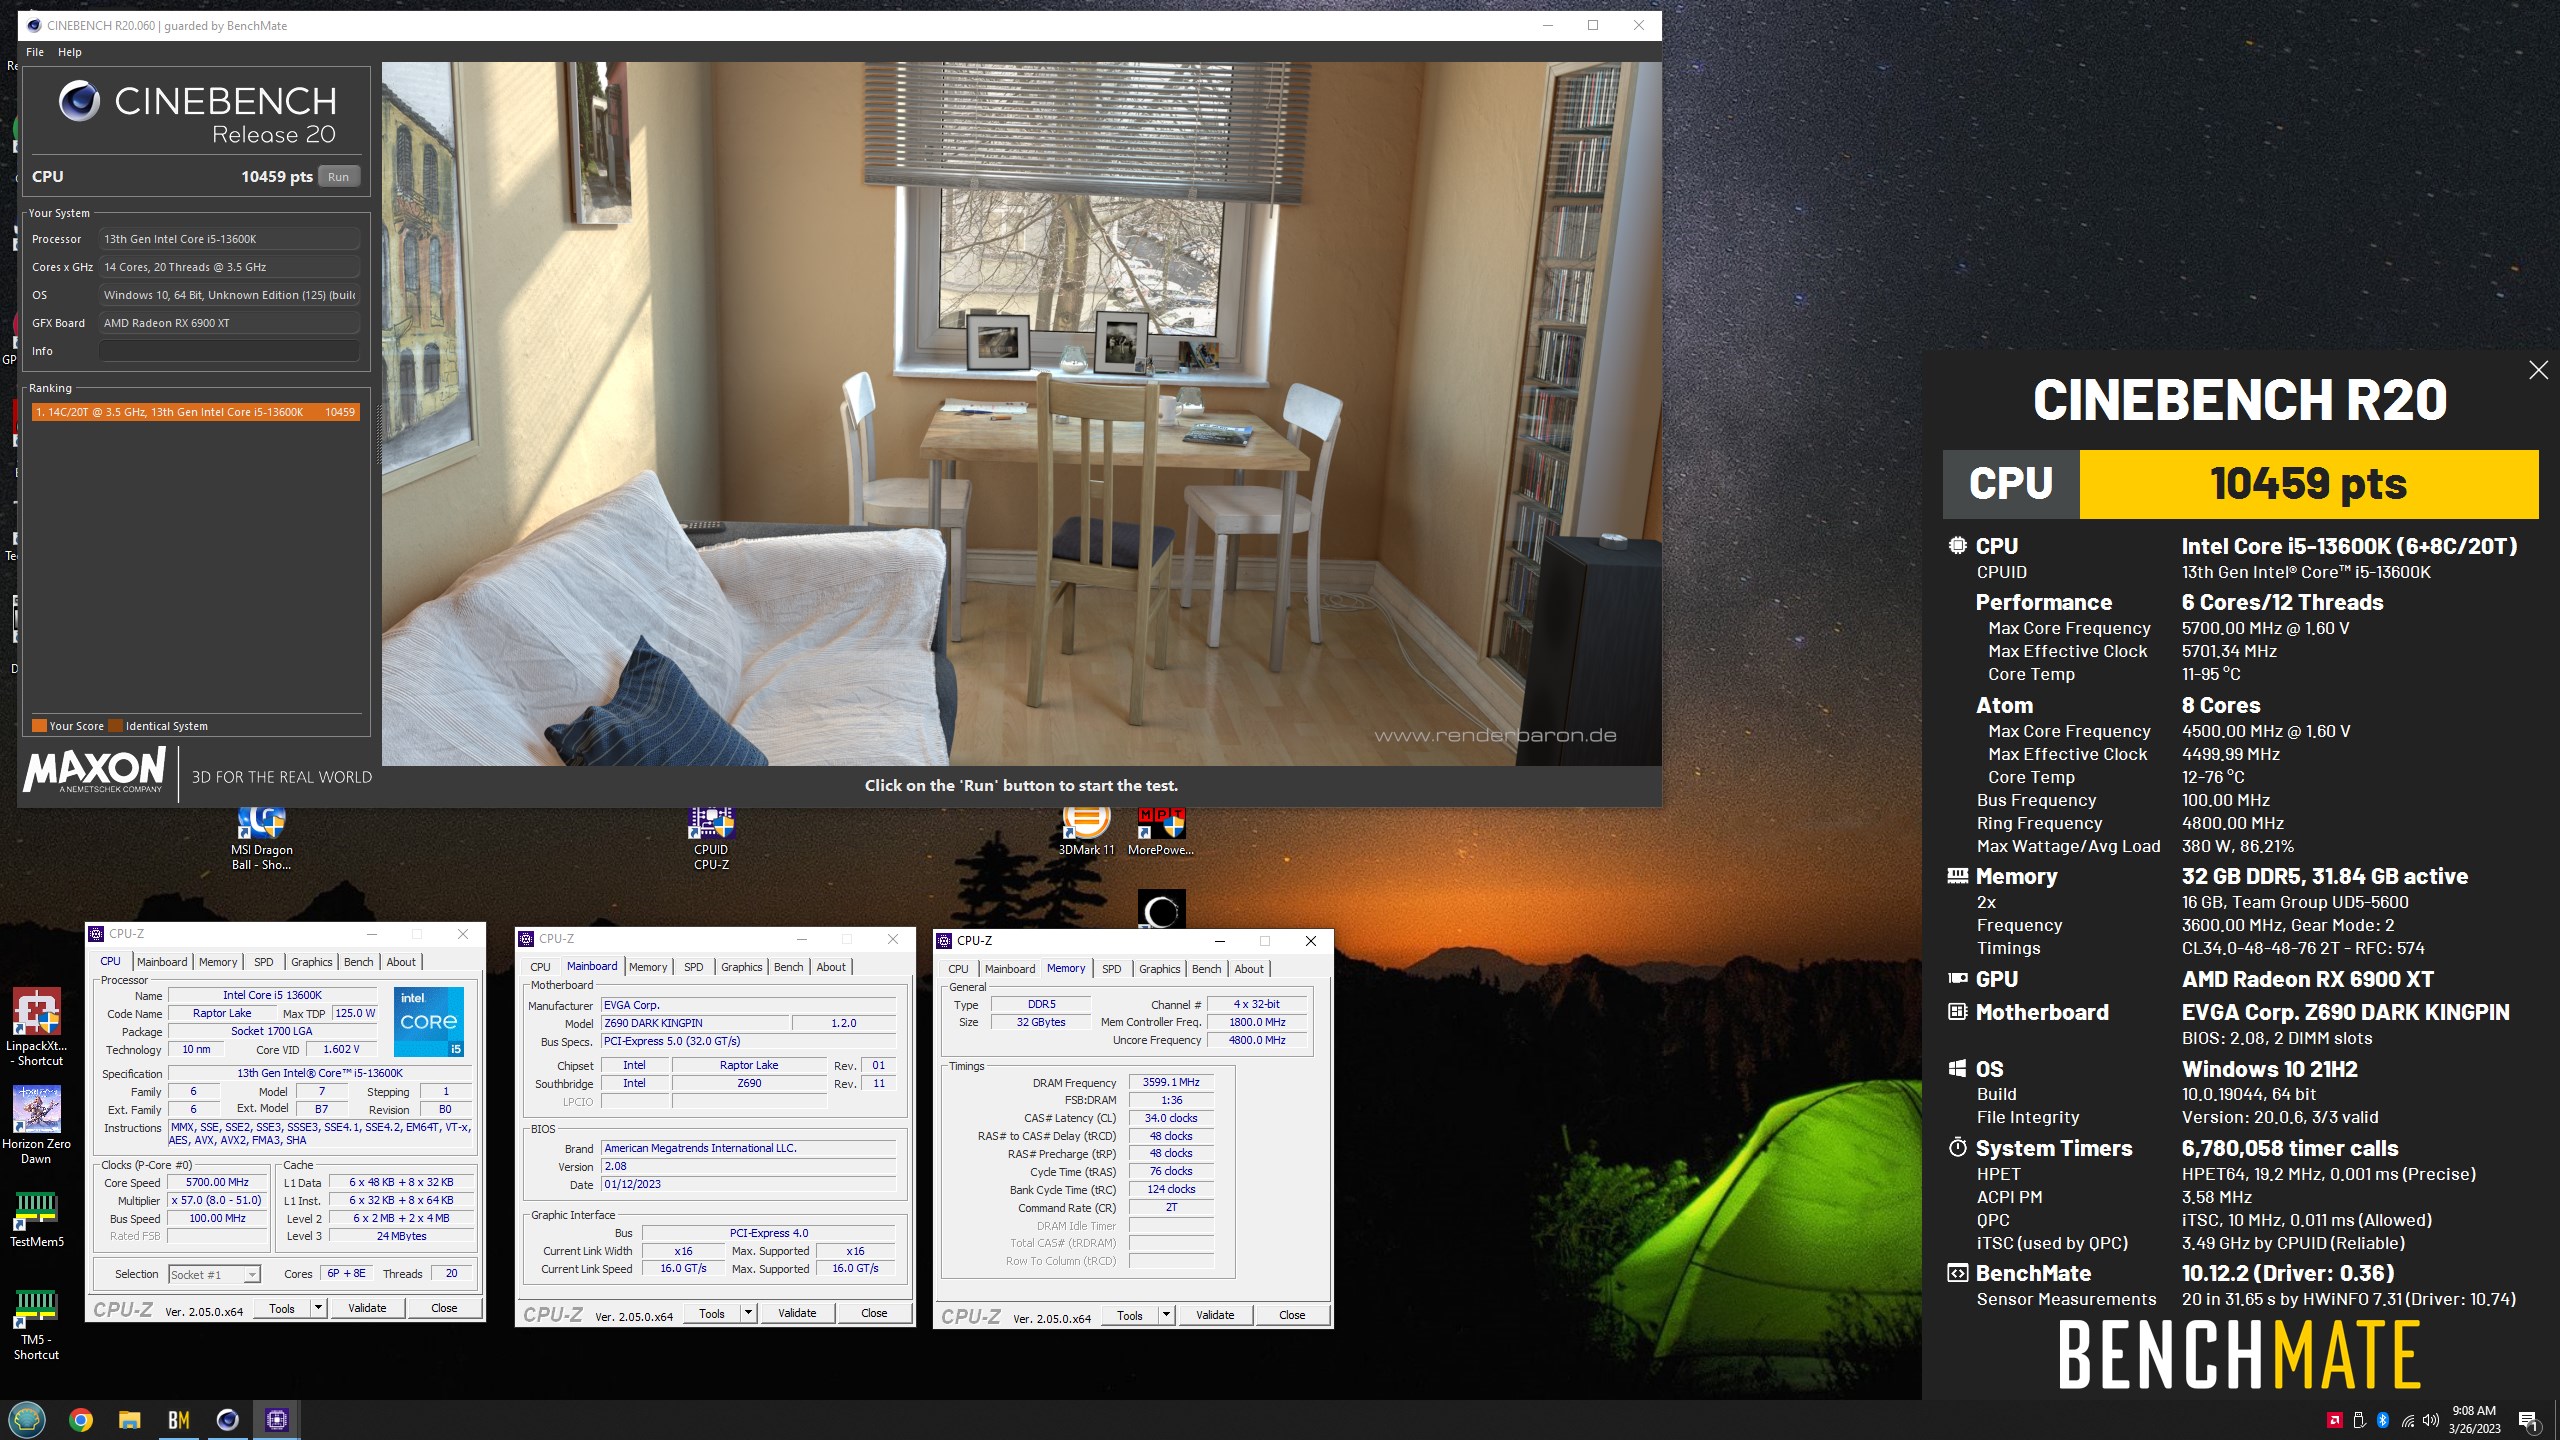Open the MorePower desktop shortcut
Screen dimensions: 2560x1440
[x=1161, y=832]
